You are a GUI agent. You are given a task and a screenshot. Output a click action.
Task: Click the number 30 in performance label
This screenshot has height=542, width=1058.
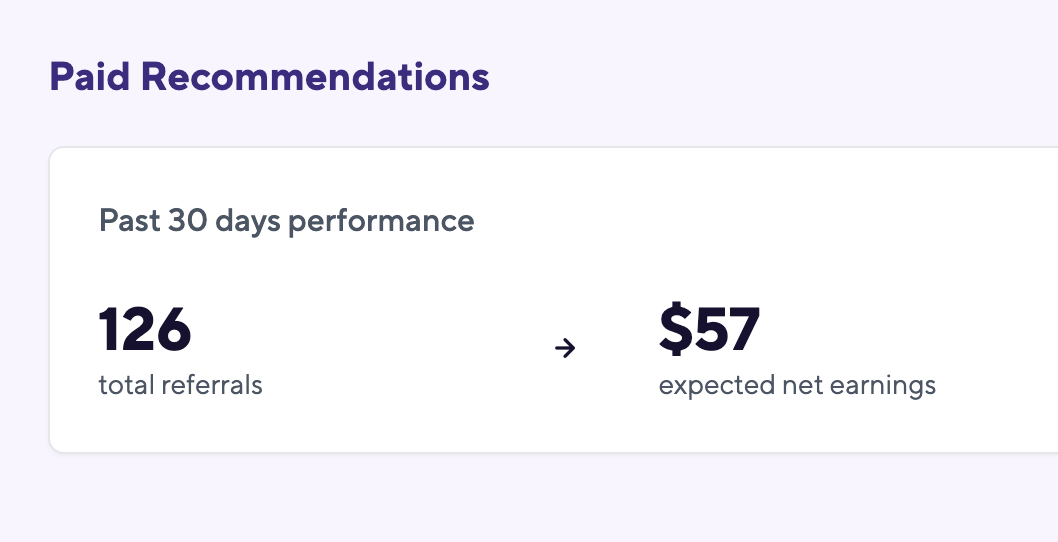coord(187,220)
